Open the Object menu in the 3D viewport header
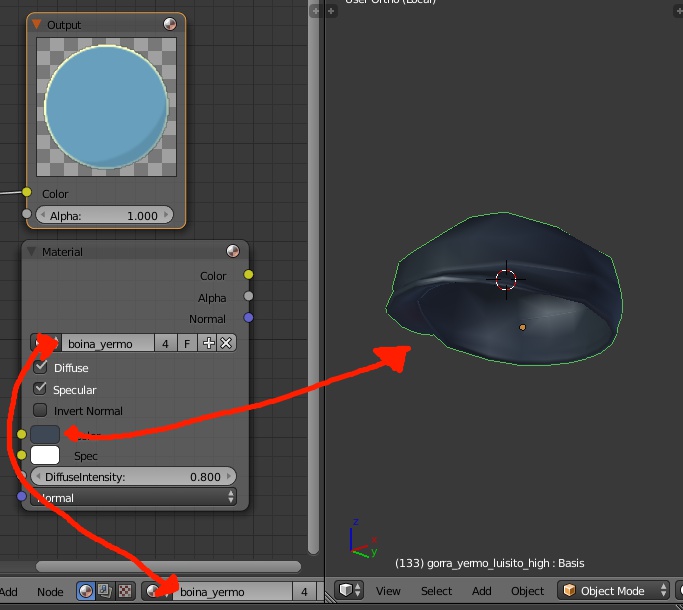683x610 pixels. click(x=527, y=591)
